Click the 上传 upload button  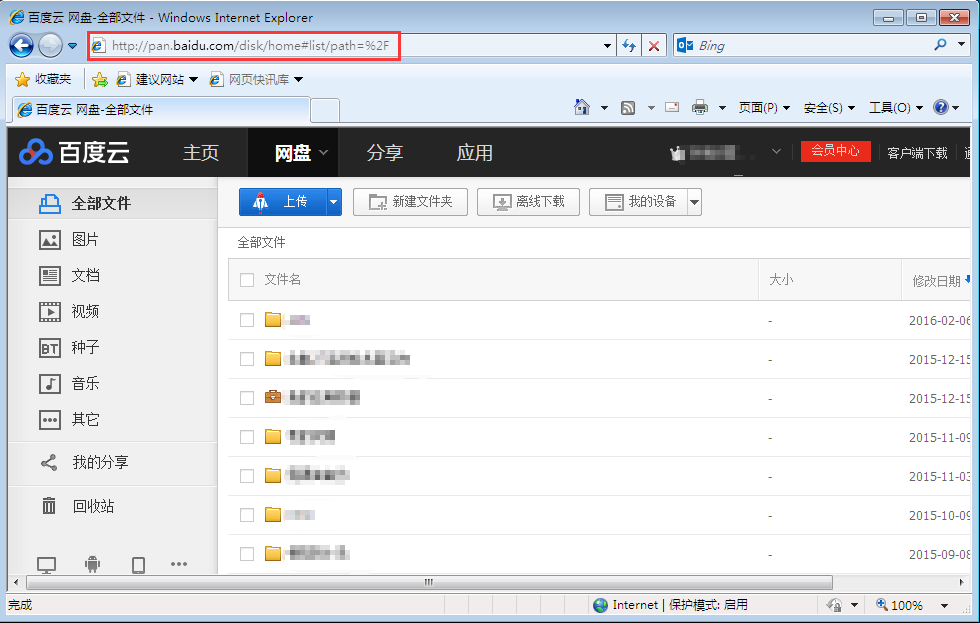[x=282, y=202]
